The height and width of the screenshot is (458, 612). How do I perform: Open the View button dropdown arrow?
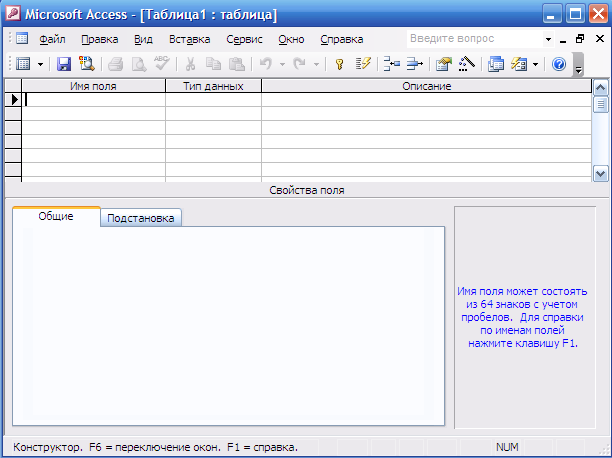pyautogui.click(x=40, y=64)
